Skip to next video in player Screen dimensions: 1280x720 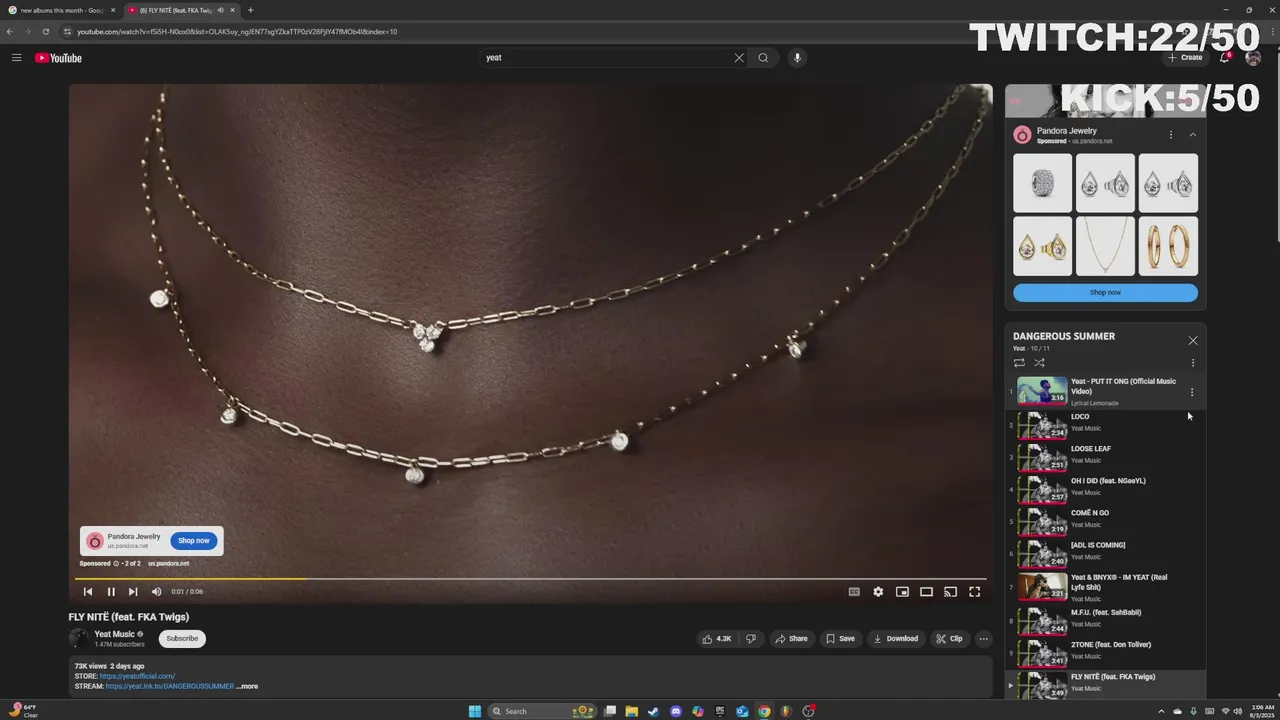(133, 592)
